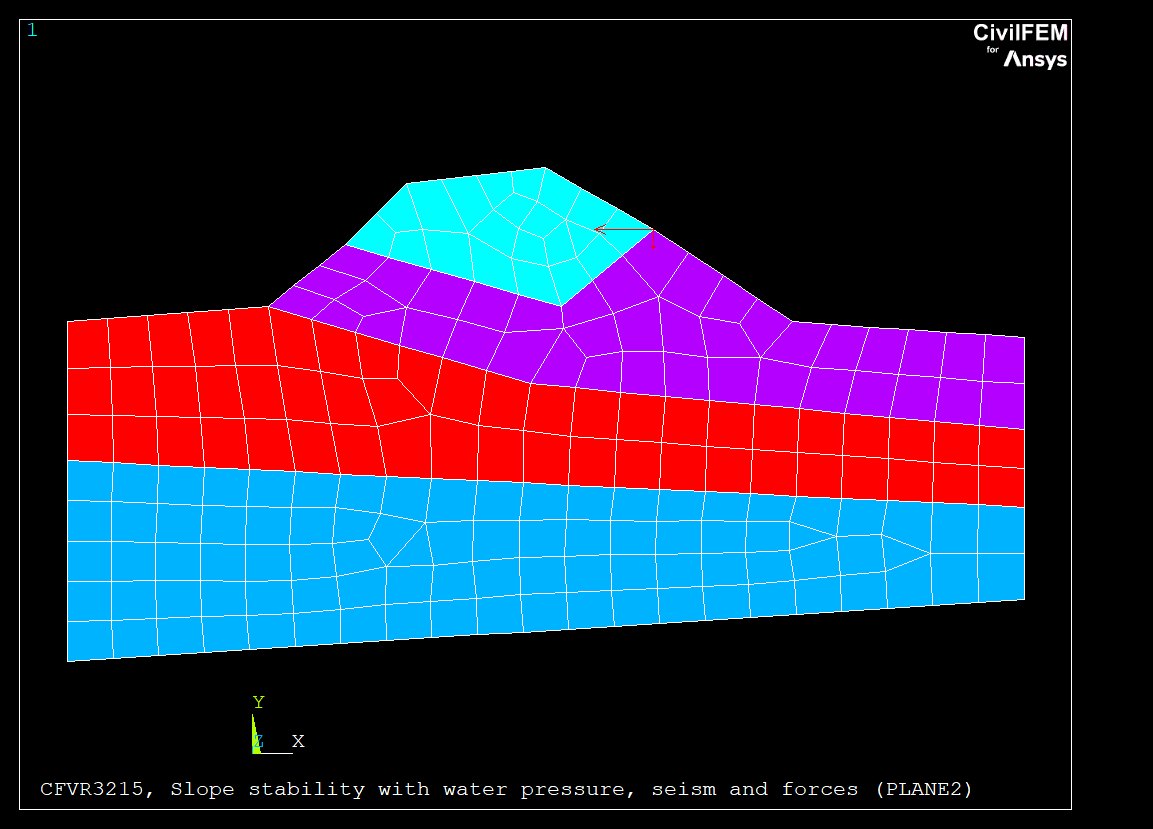Click the peak apex of cyan embankment

(544, 168)
